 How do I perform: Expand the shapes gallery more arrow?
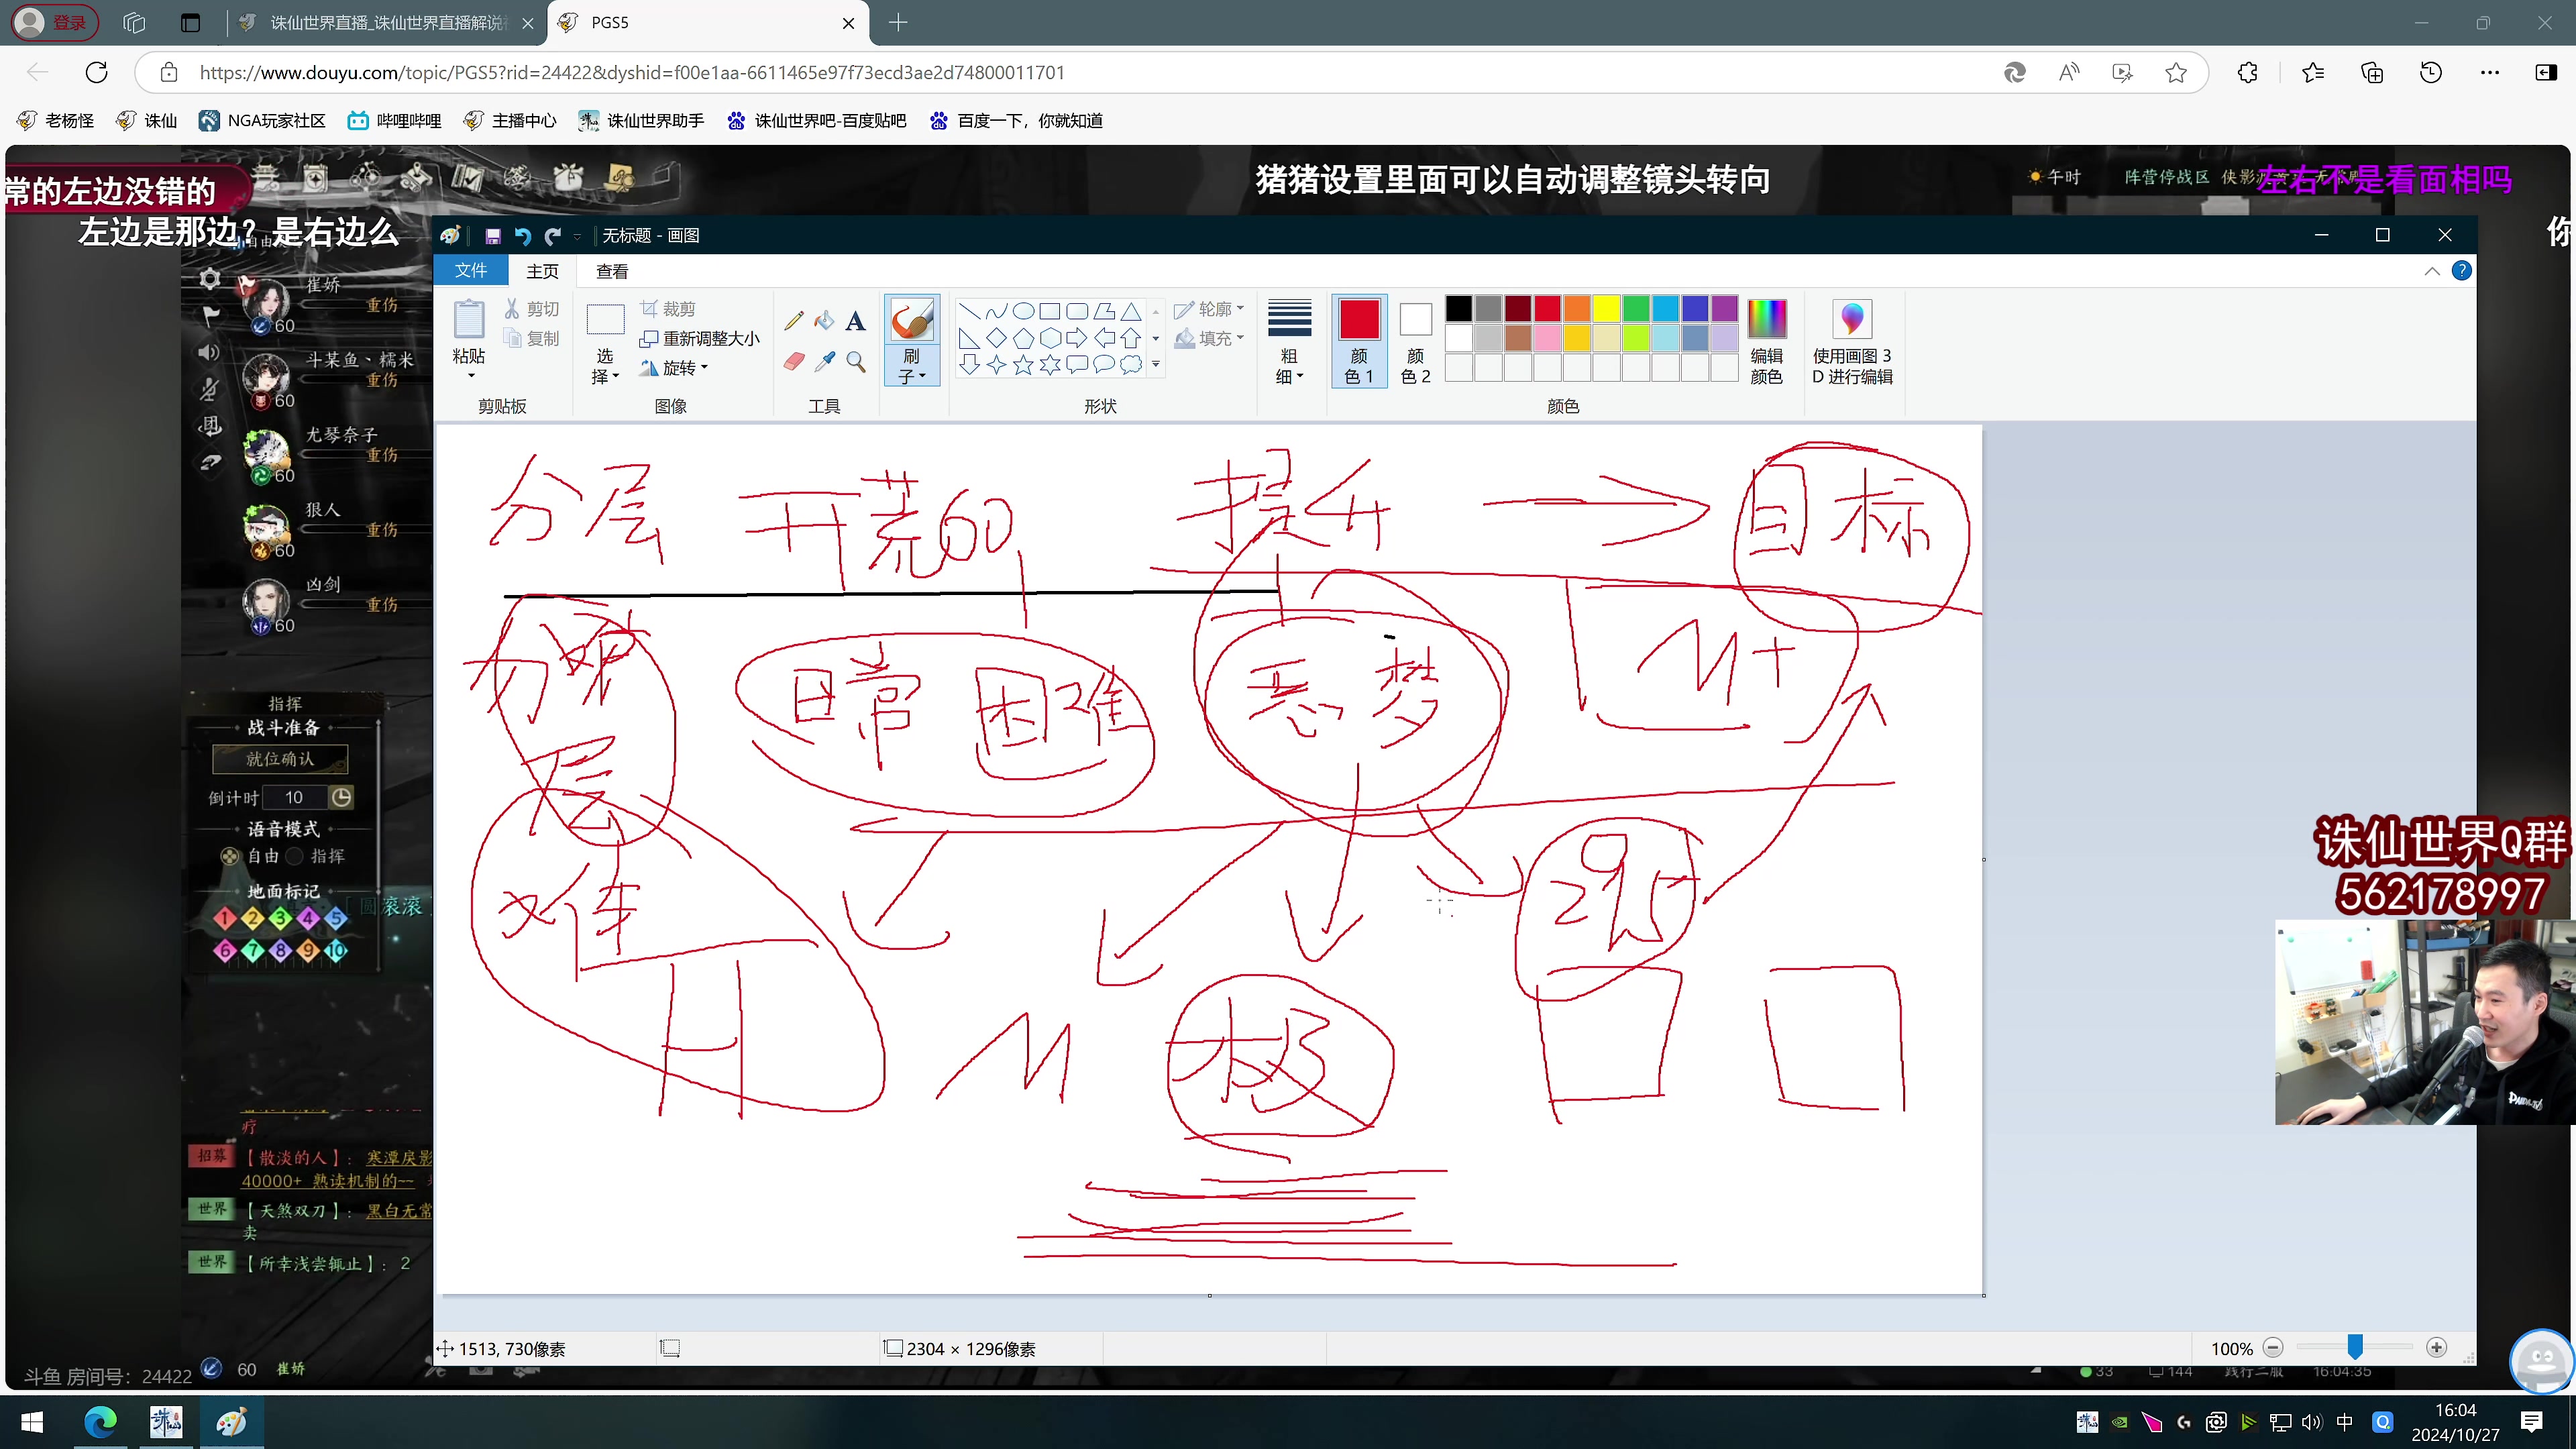click(1156, 365)
